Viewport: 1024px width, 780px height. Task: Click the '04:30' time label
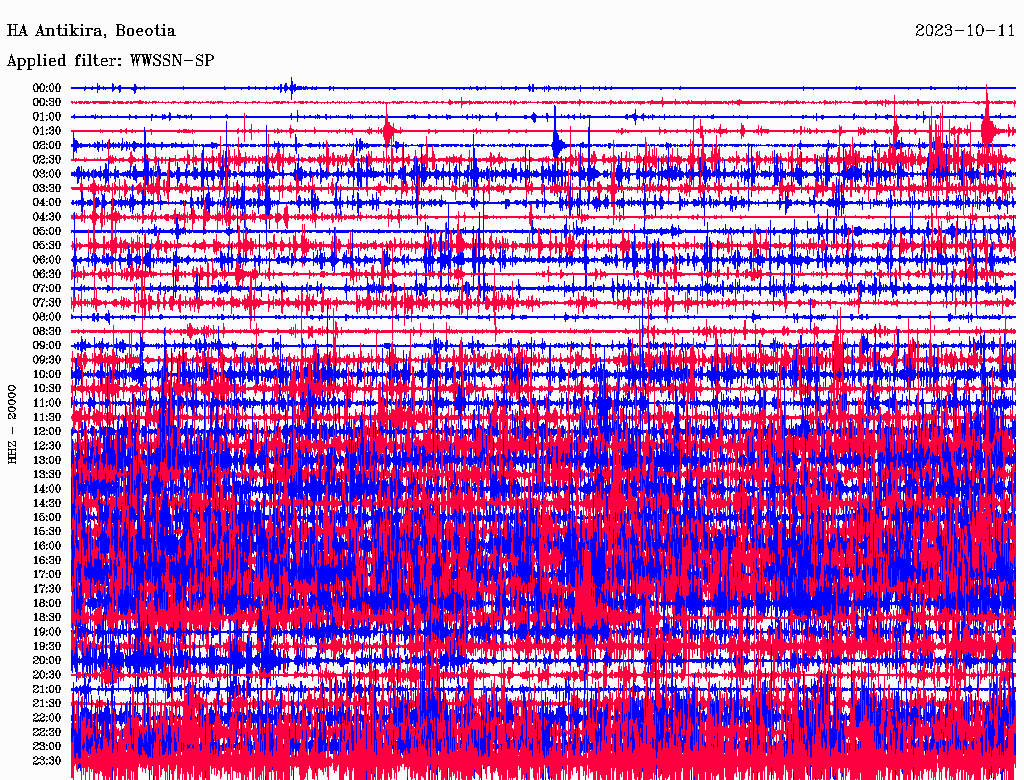click(x=47, y=217)
